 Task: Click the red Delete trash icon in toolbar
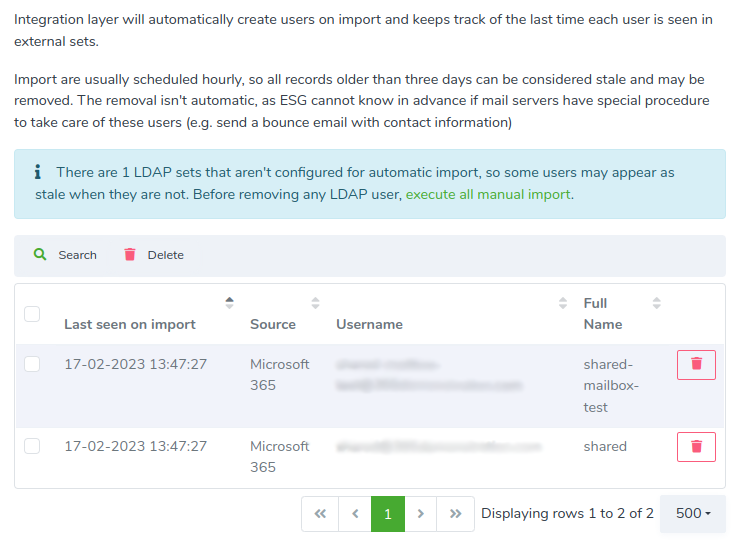pos(130,254)
